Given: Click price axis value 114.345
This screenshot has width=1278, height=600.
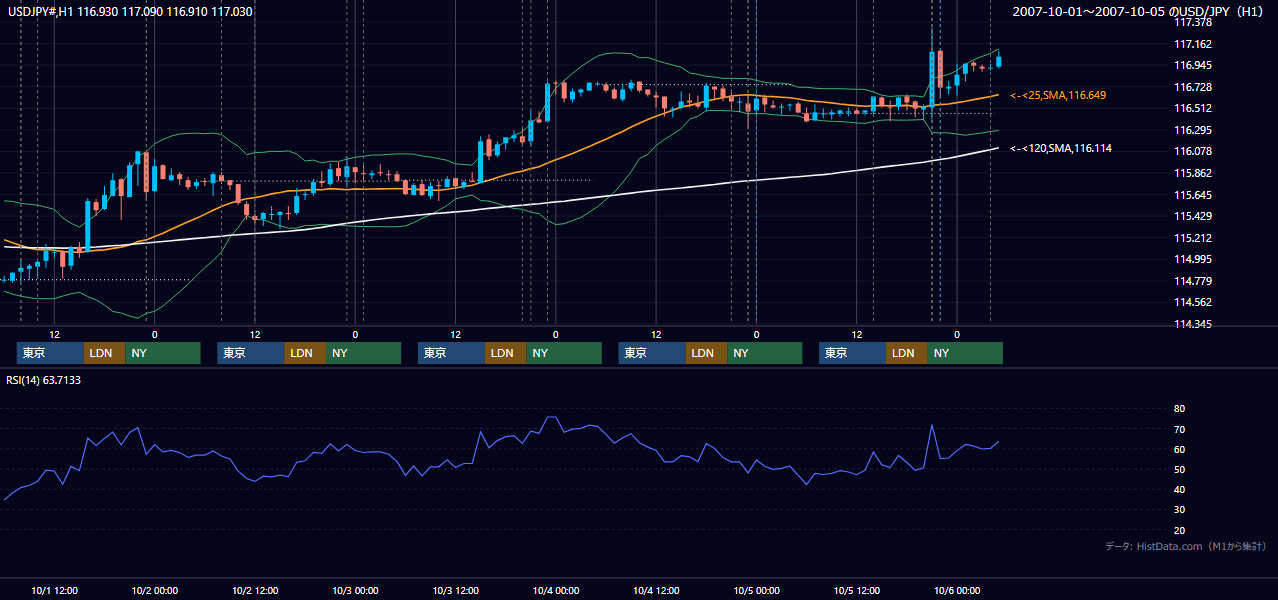Looking at the screenshot, I should tap(1192, 324).
